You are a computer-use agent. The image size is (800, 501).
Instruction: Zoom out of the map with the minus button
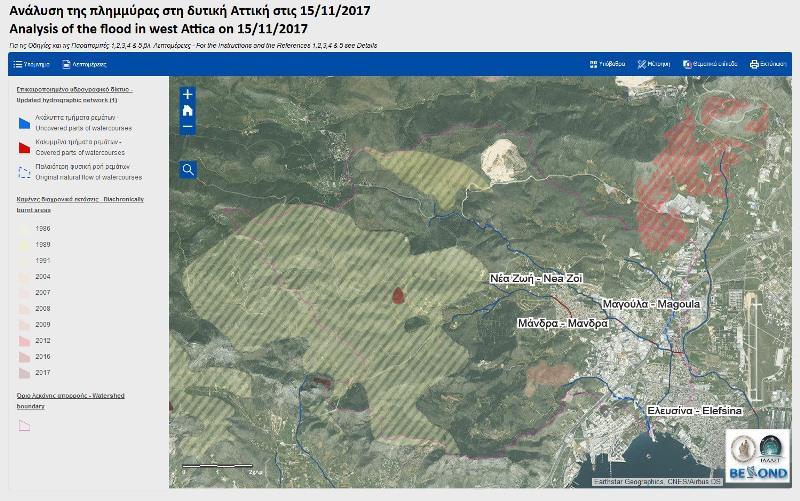[188, 127]
